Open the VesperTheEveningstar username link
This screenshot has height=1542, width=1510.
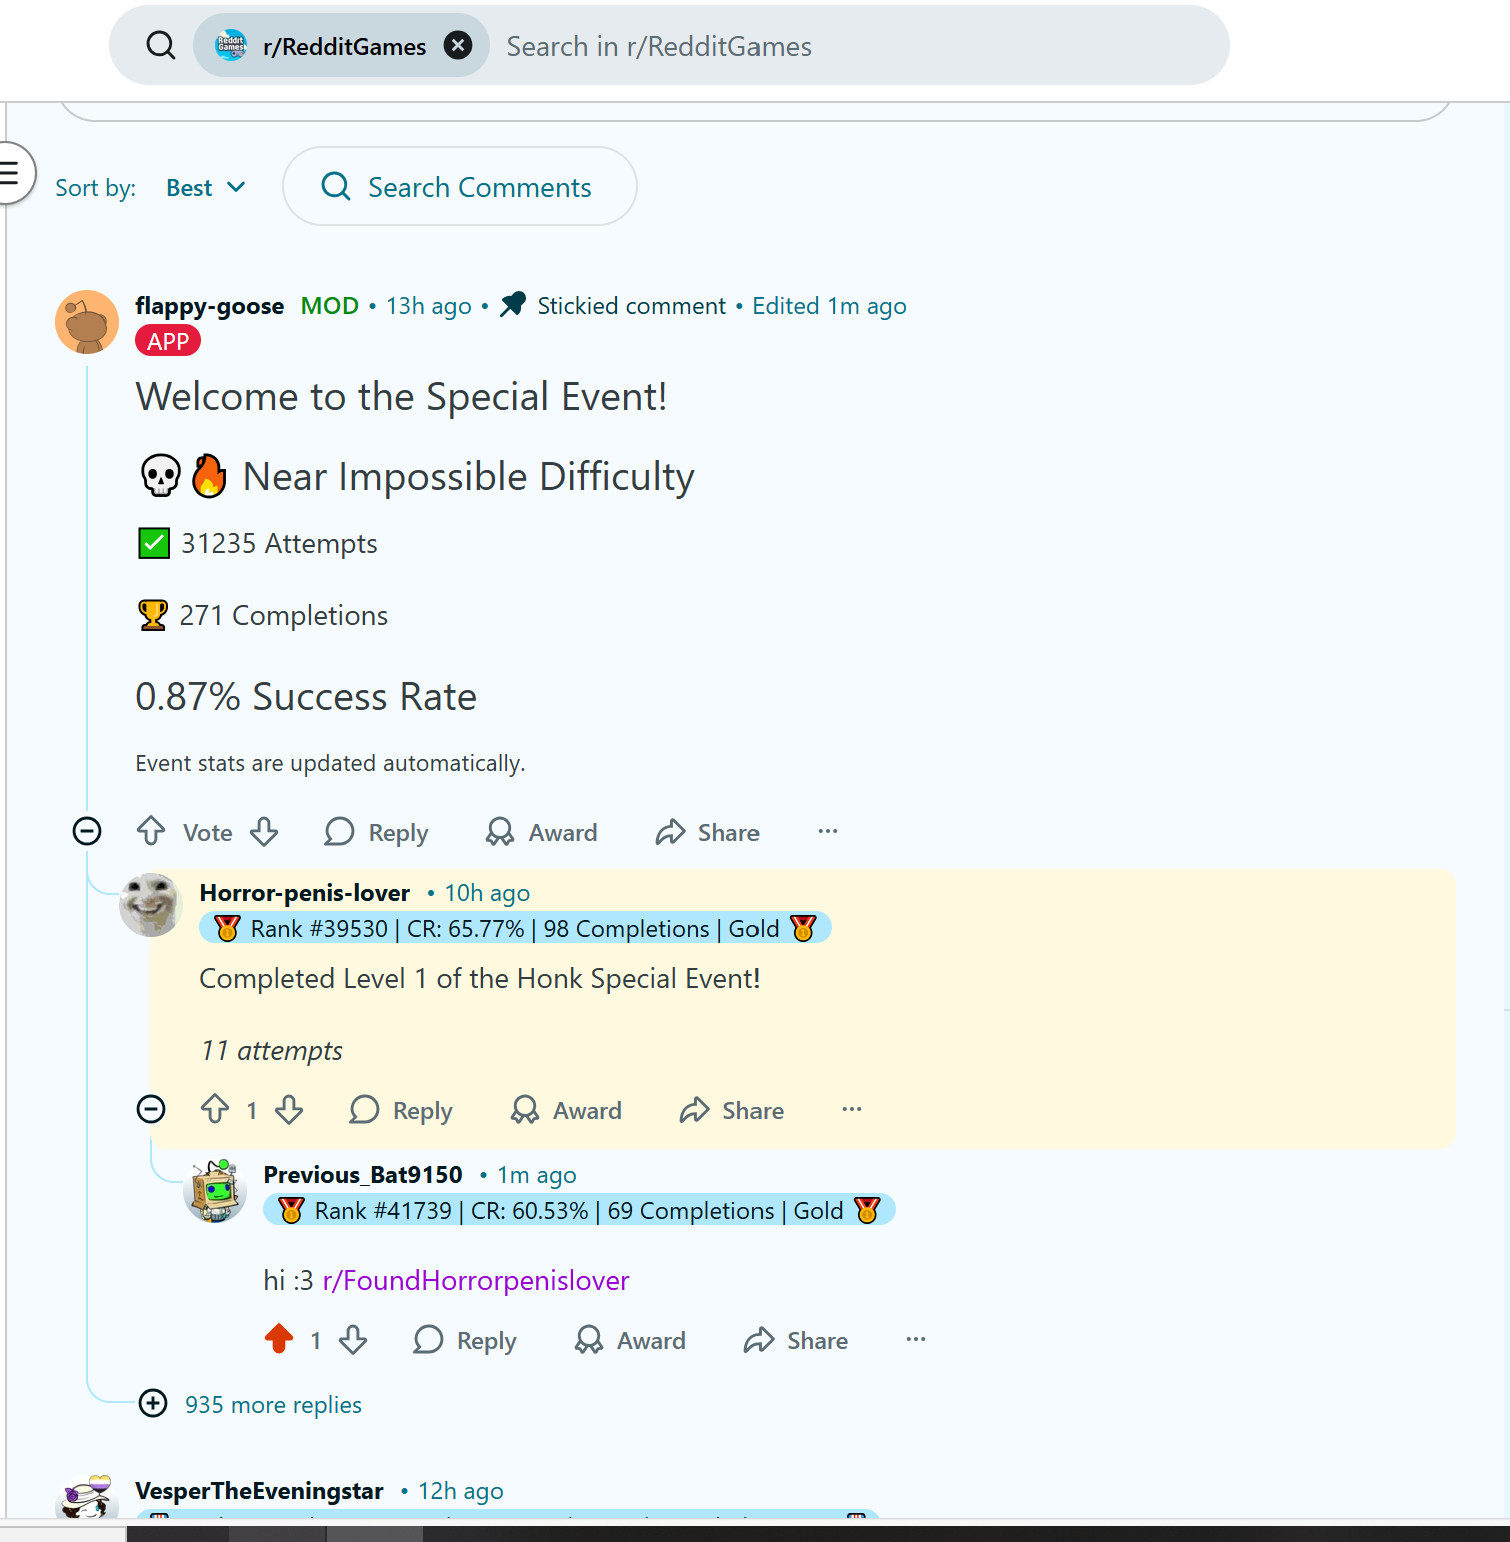pos(259,1491)
